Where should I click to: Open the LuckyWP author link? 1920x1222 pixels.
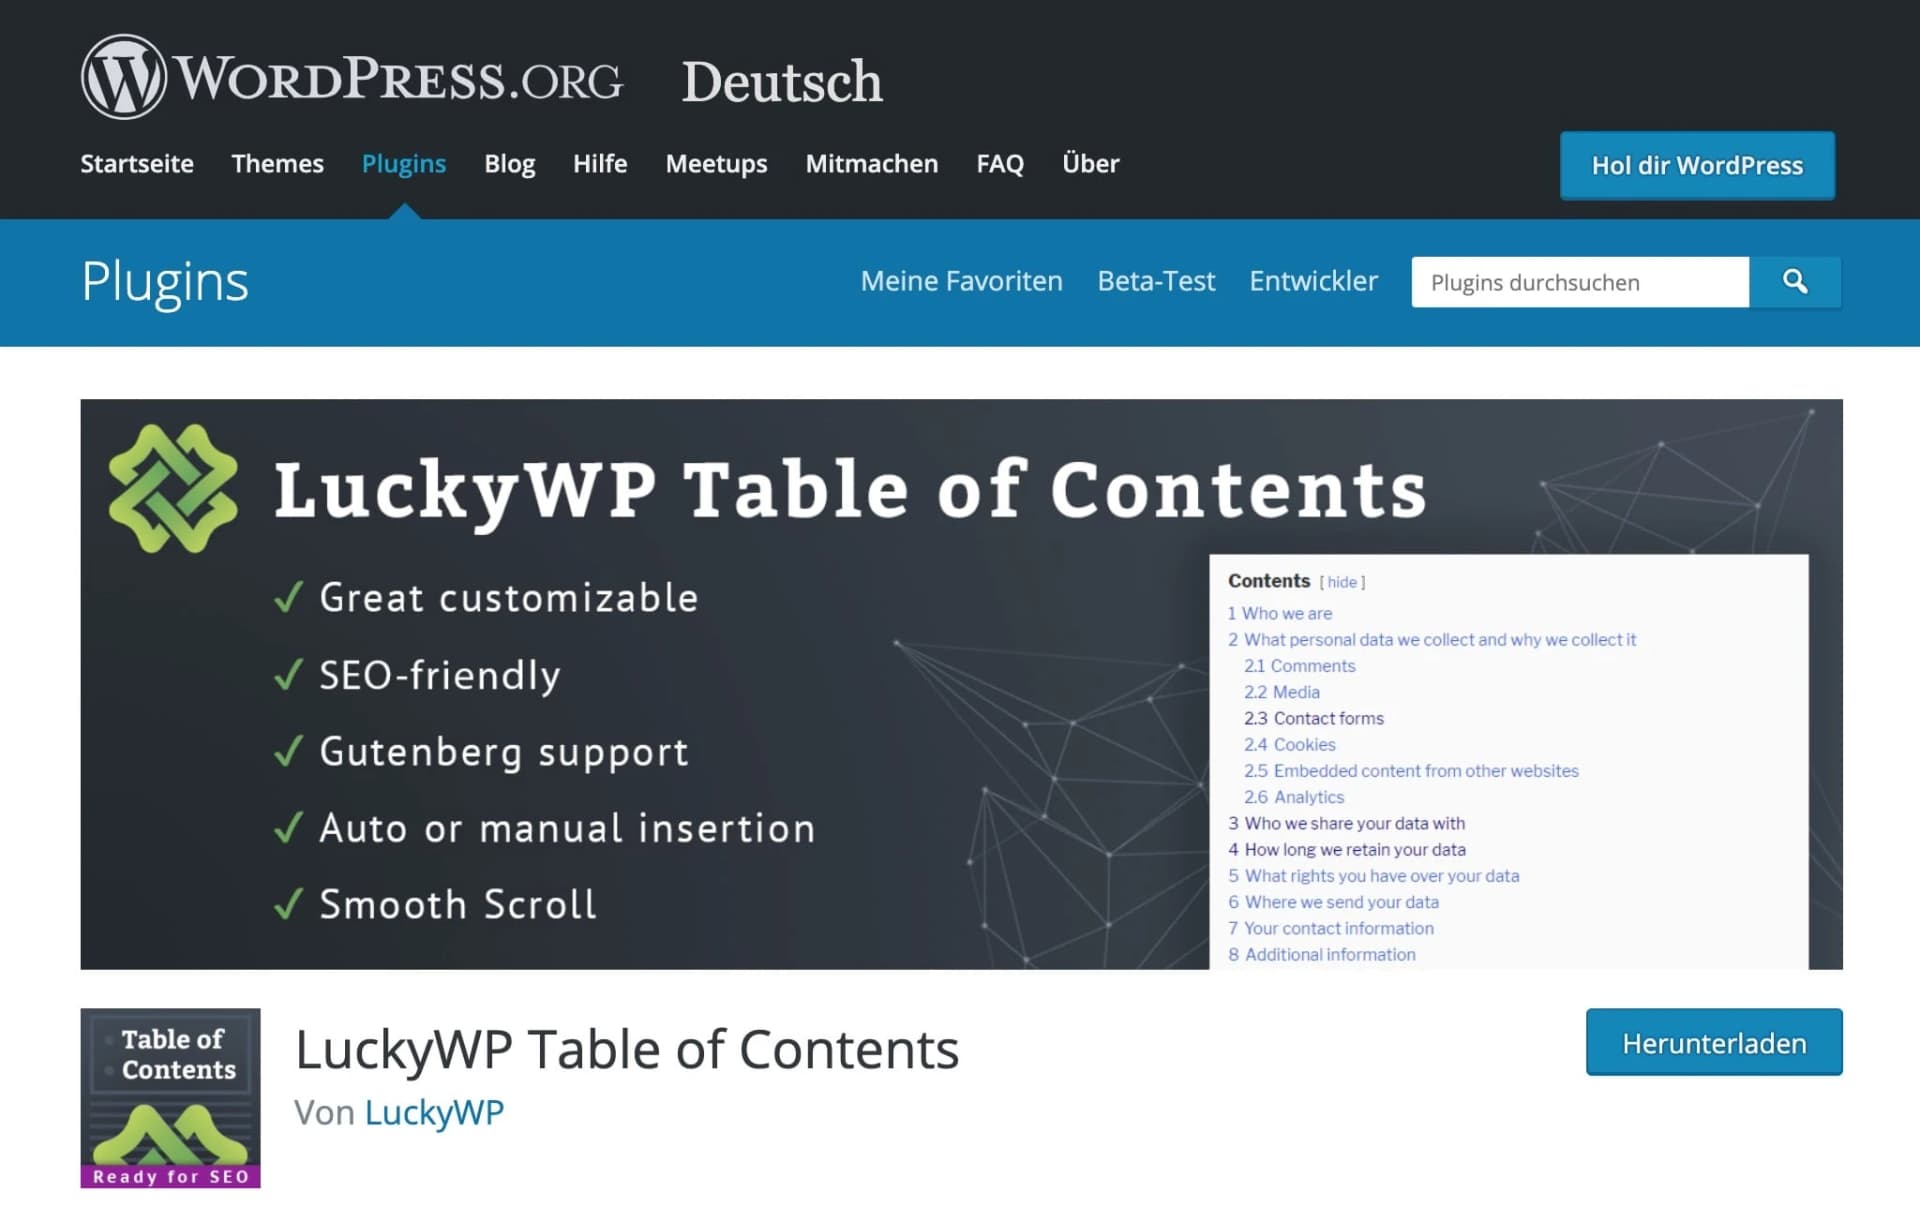click(434, 1112)
